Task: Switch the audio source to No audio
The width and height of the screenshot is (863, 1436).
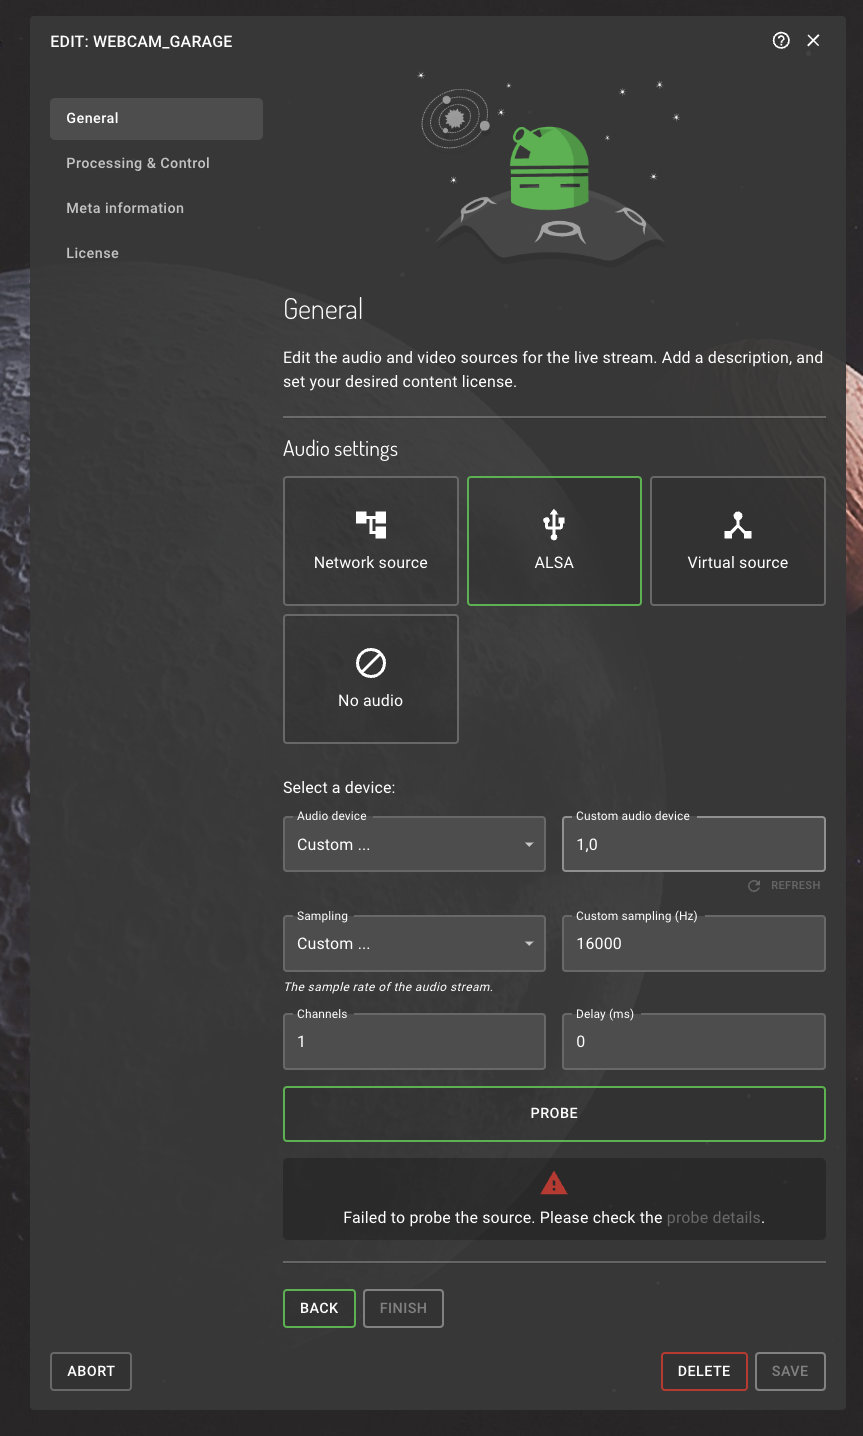Action: 370,679
